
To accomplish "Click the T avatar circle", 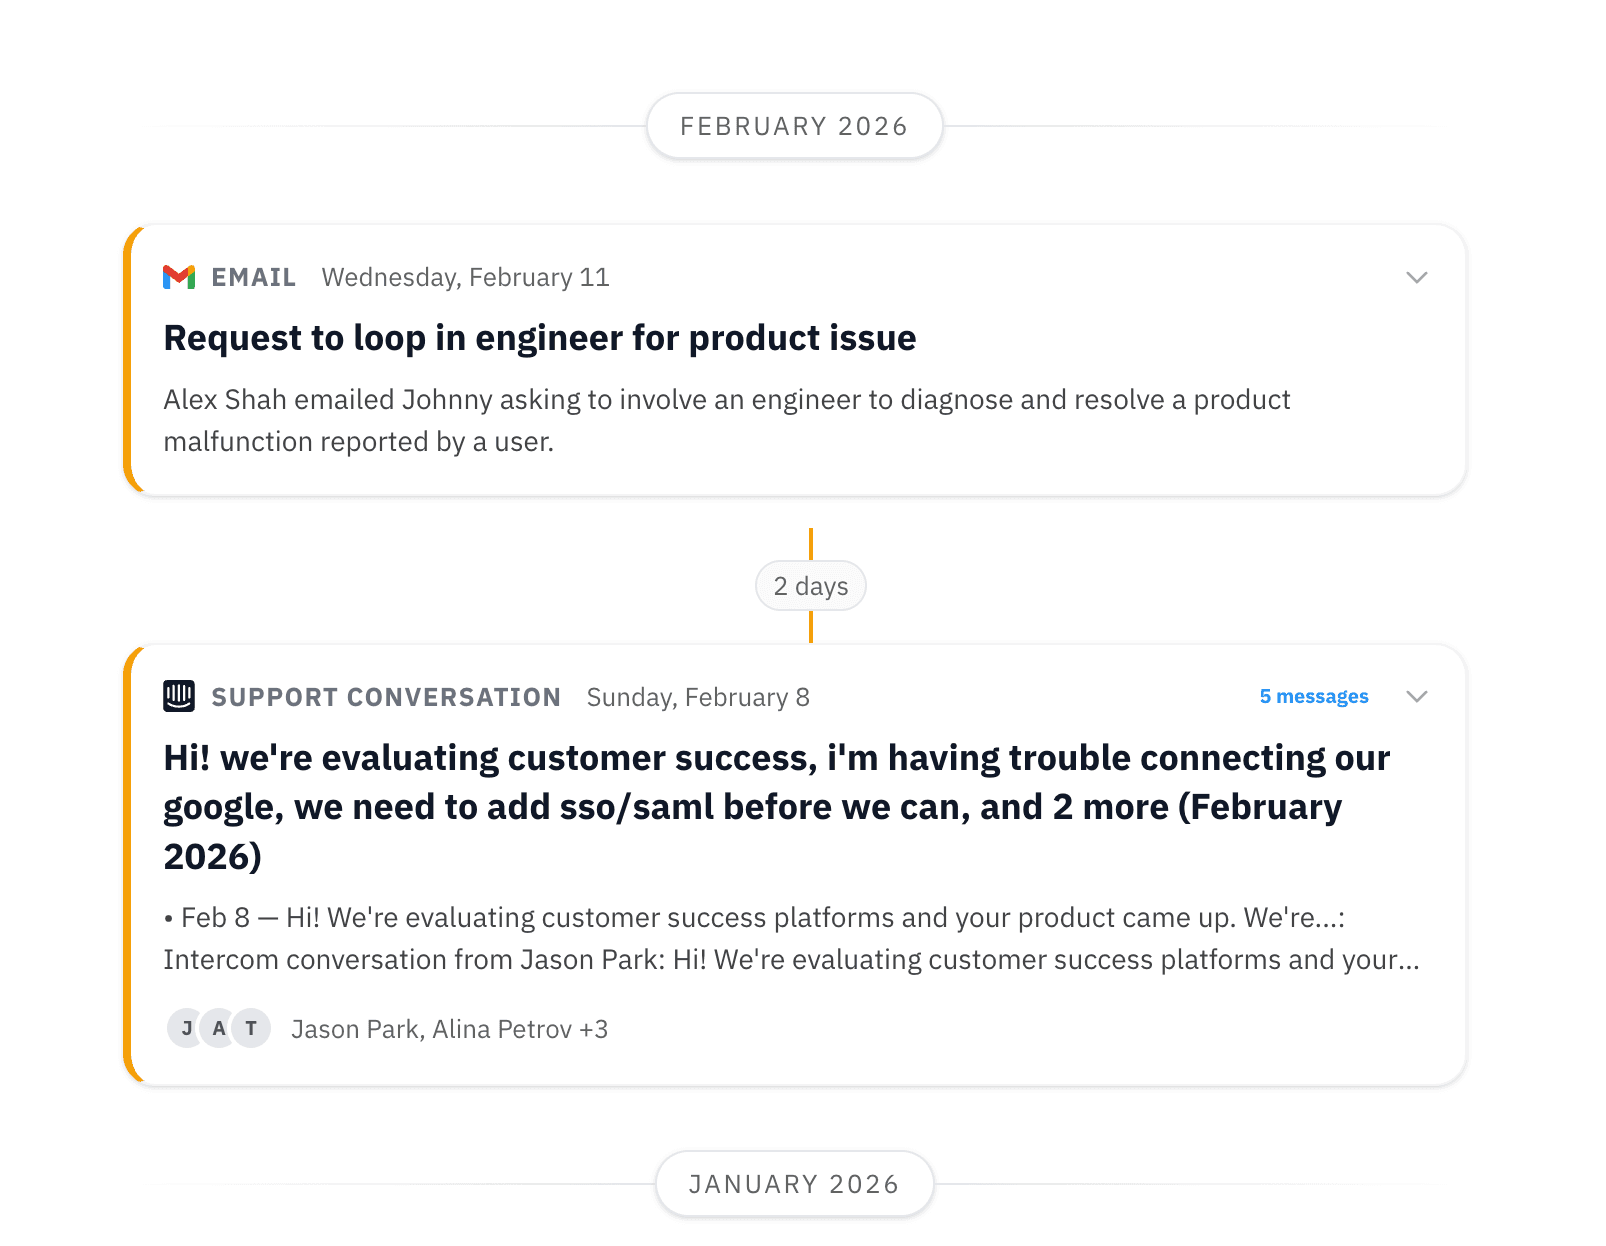I will pyautogui.click(x=252, y=1028).
